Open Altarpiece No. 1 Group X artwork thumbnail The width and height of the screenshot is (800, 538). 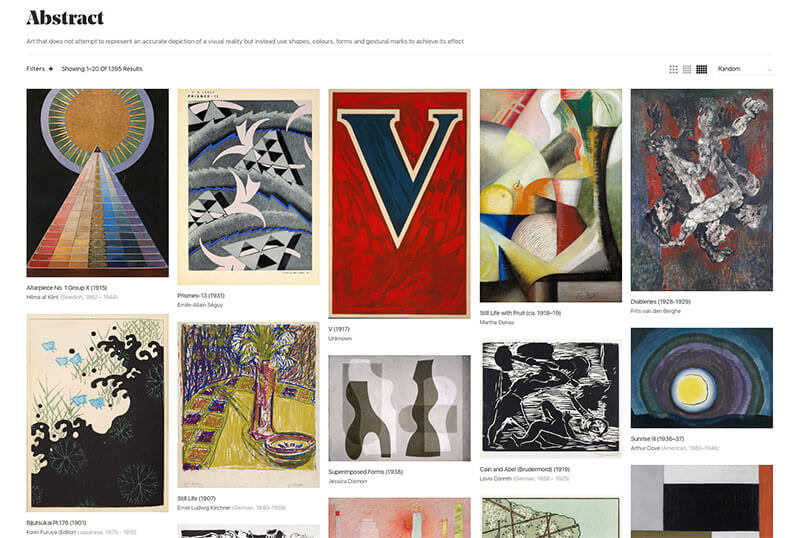(97, 183)
